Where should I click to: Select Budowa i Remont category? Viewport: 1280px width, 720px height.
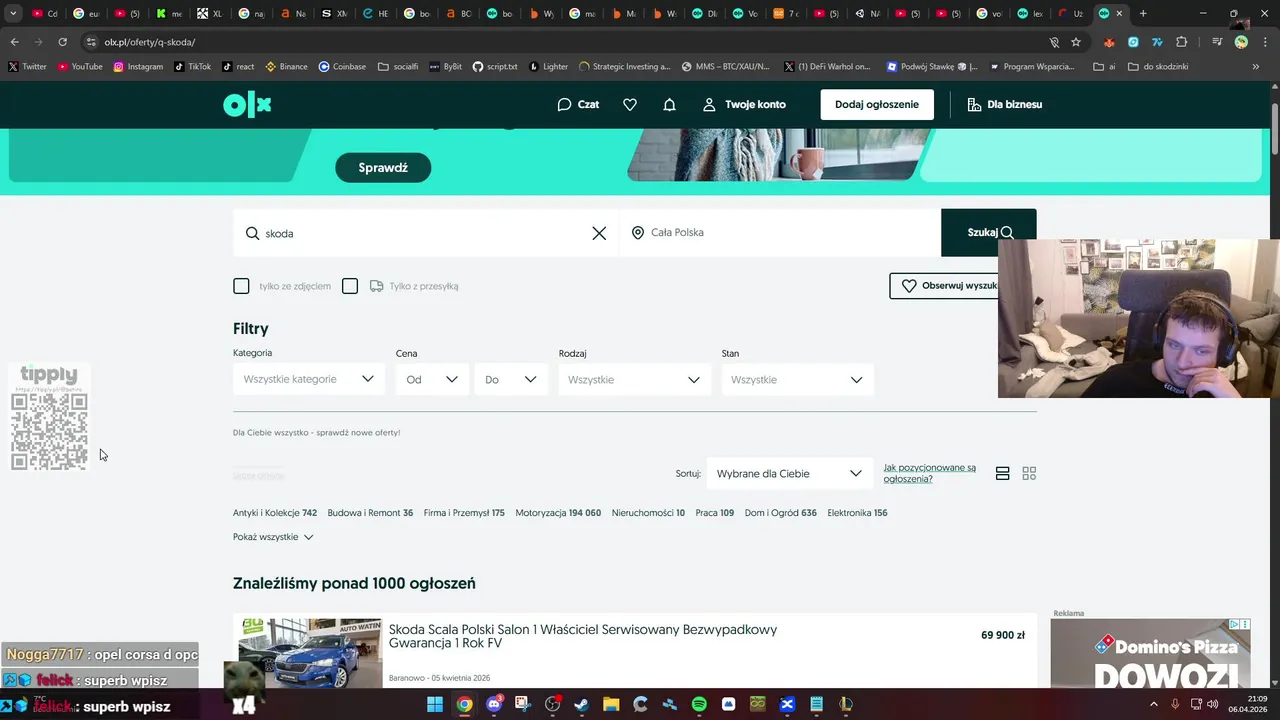click(370, 513)
